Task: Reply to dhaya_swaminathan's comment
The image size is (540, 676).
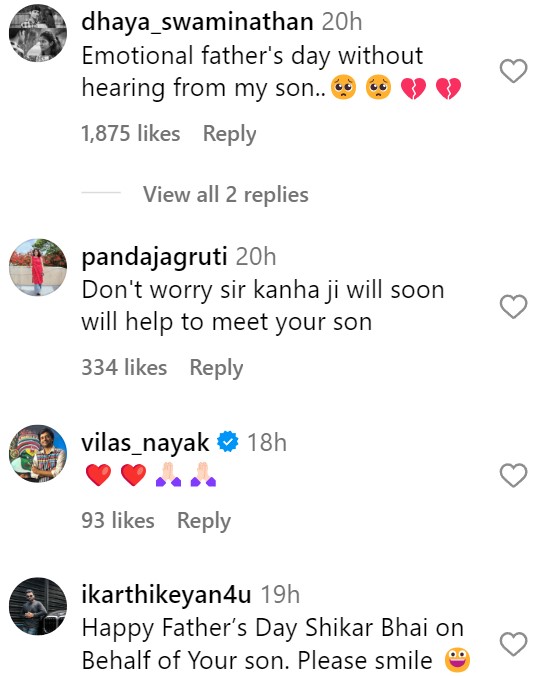Action: click(x=230, y=134)
